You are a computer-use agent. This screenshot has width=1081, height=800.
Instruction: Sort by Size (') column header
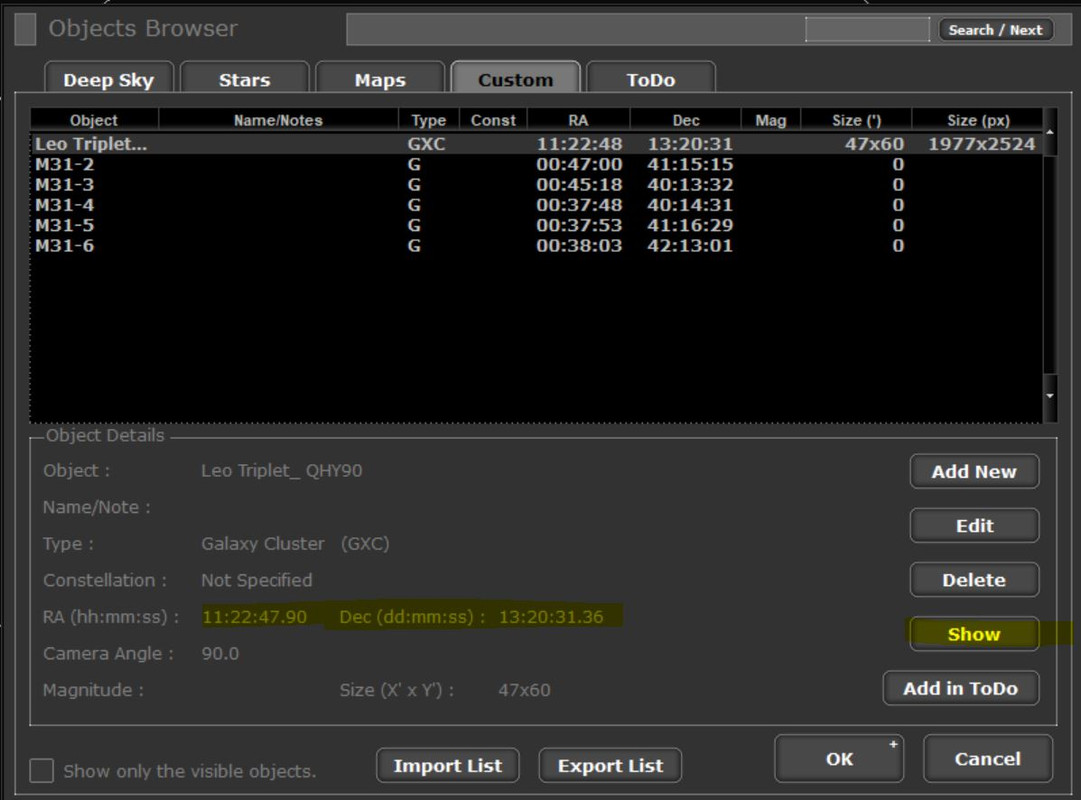pyautogui.click(x=856, y=120)
